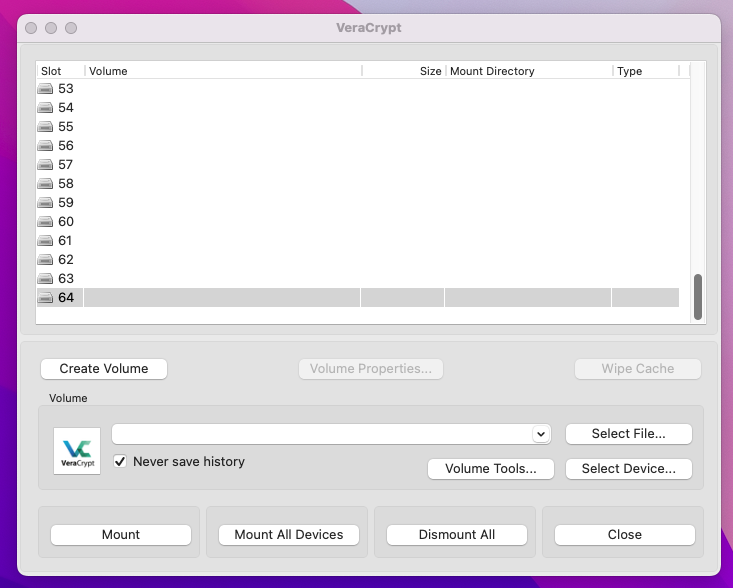Click the highlighted slot 64 drive icon
The width and height of the screenshot is (733, 588).
pos(45,298)
